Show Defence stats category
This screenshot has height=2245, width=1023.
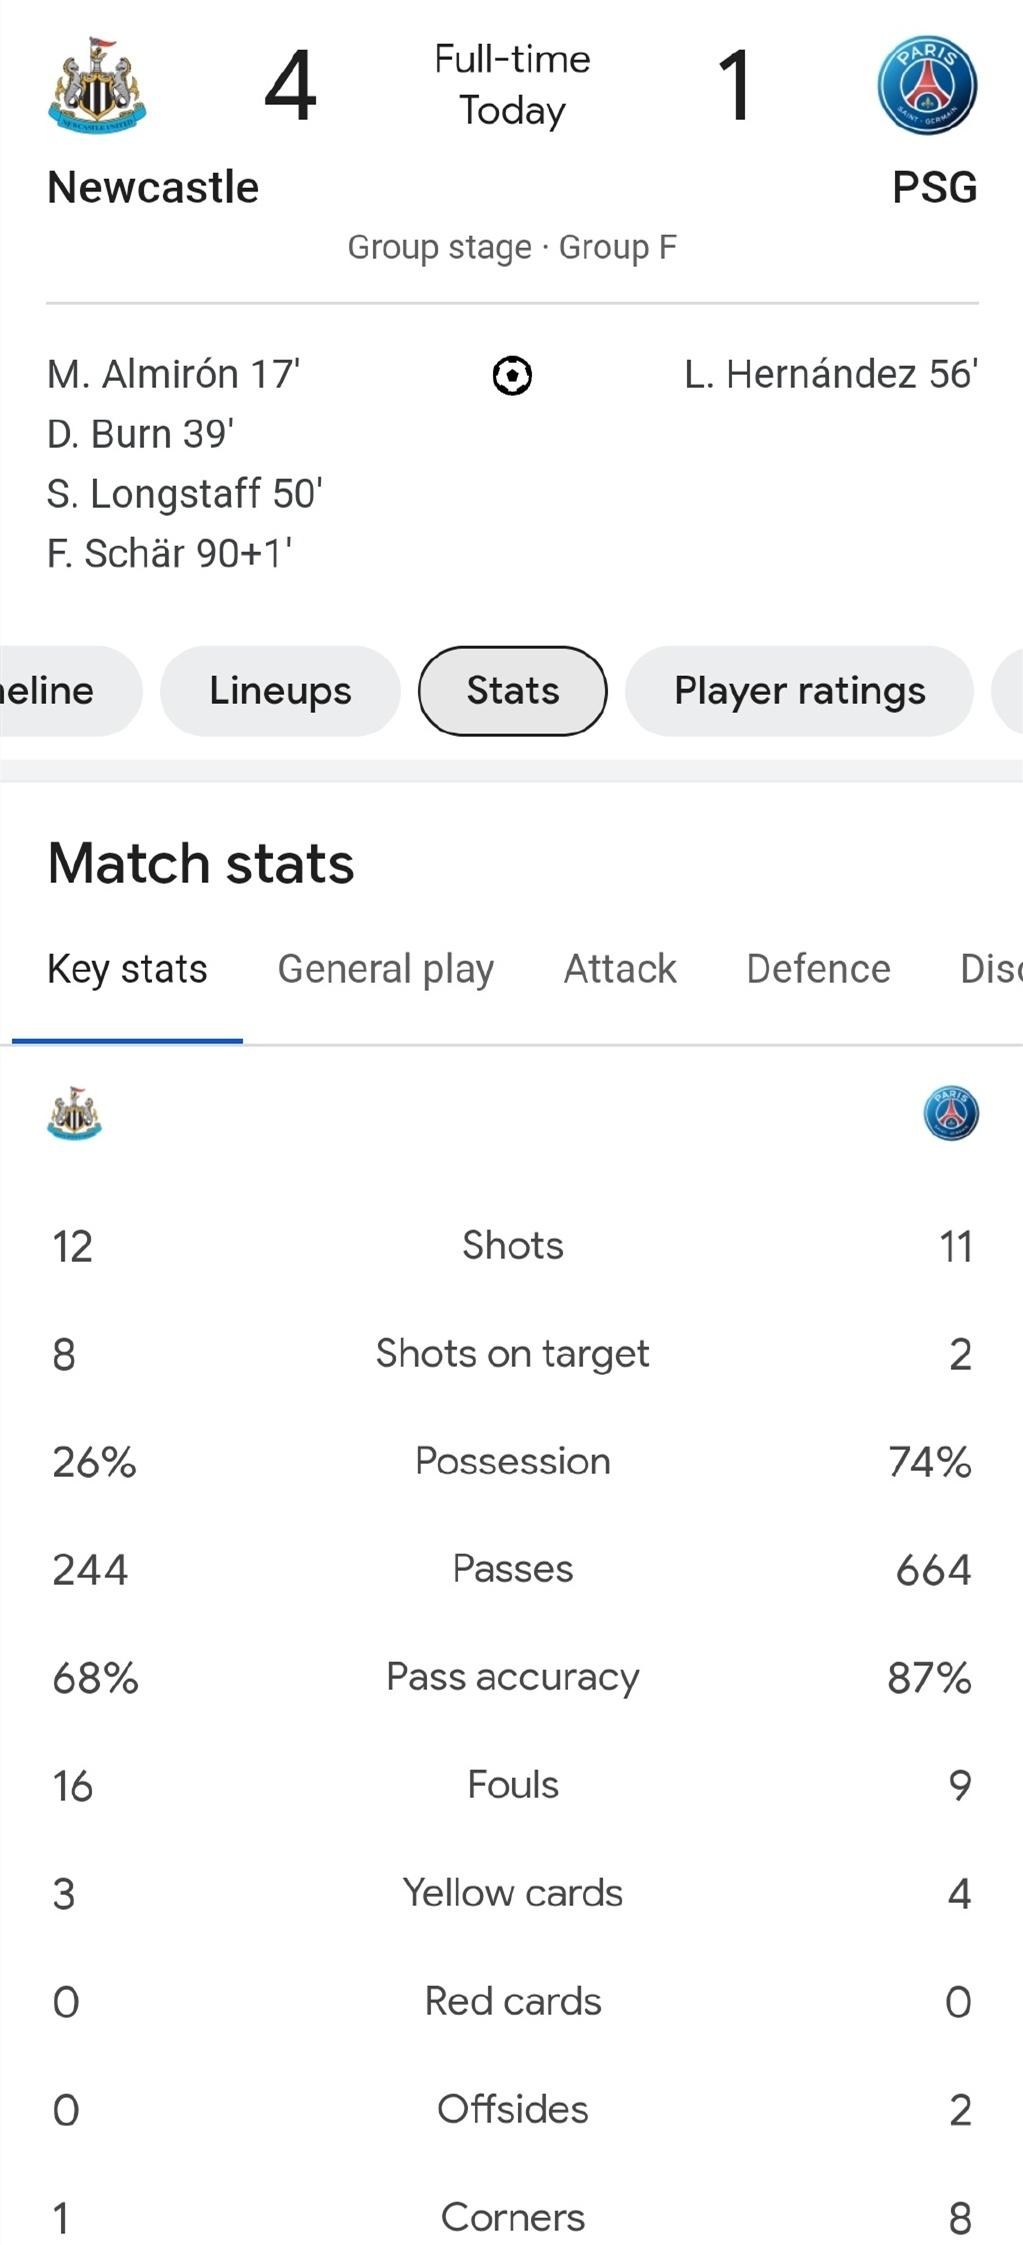pyautogui.click(x=818, y=969)
